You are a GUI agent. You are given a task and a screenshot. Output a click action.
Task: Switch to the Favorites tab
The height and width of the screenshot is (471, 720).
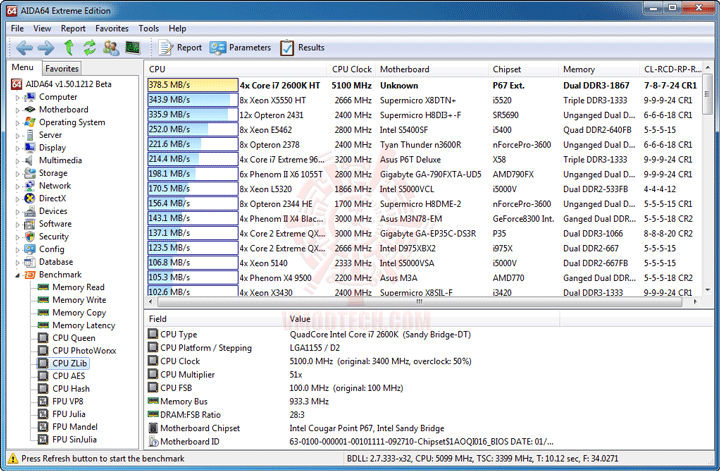[x=62, y=68]
